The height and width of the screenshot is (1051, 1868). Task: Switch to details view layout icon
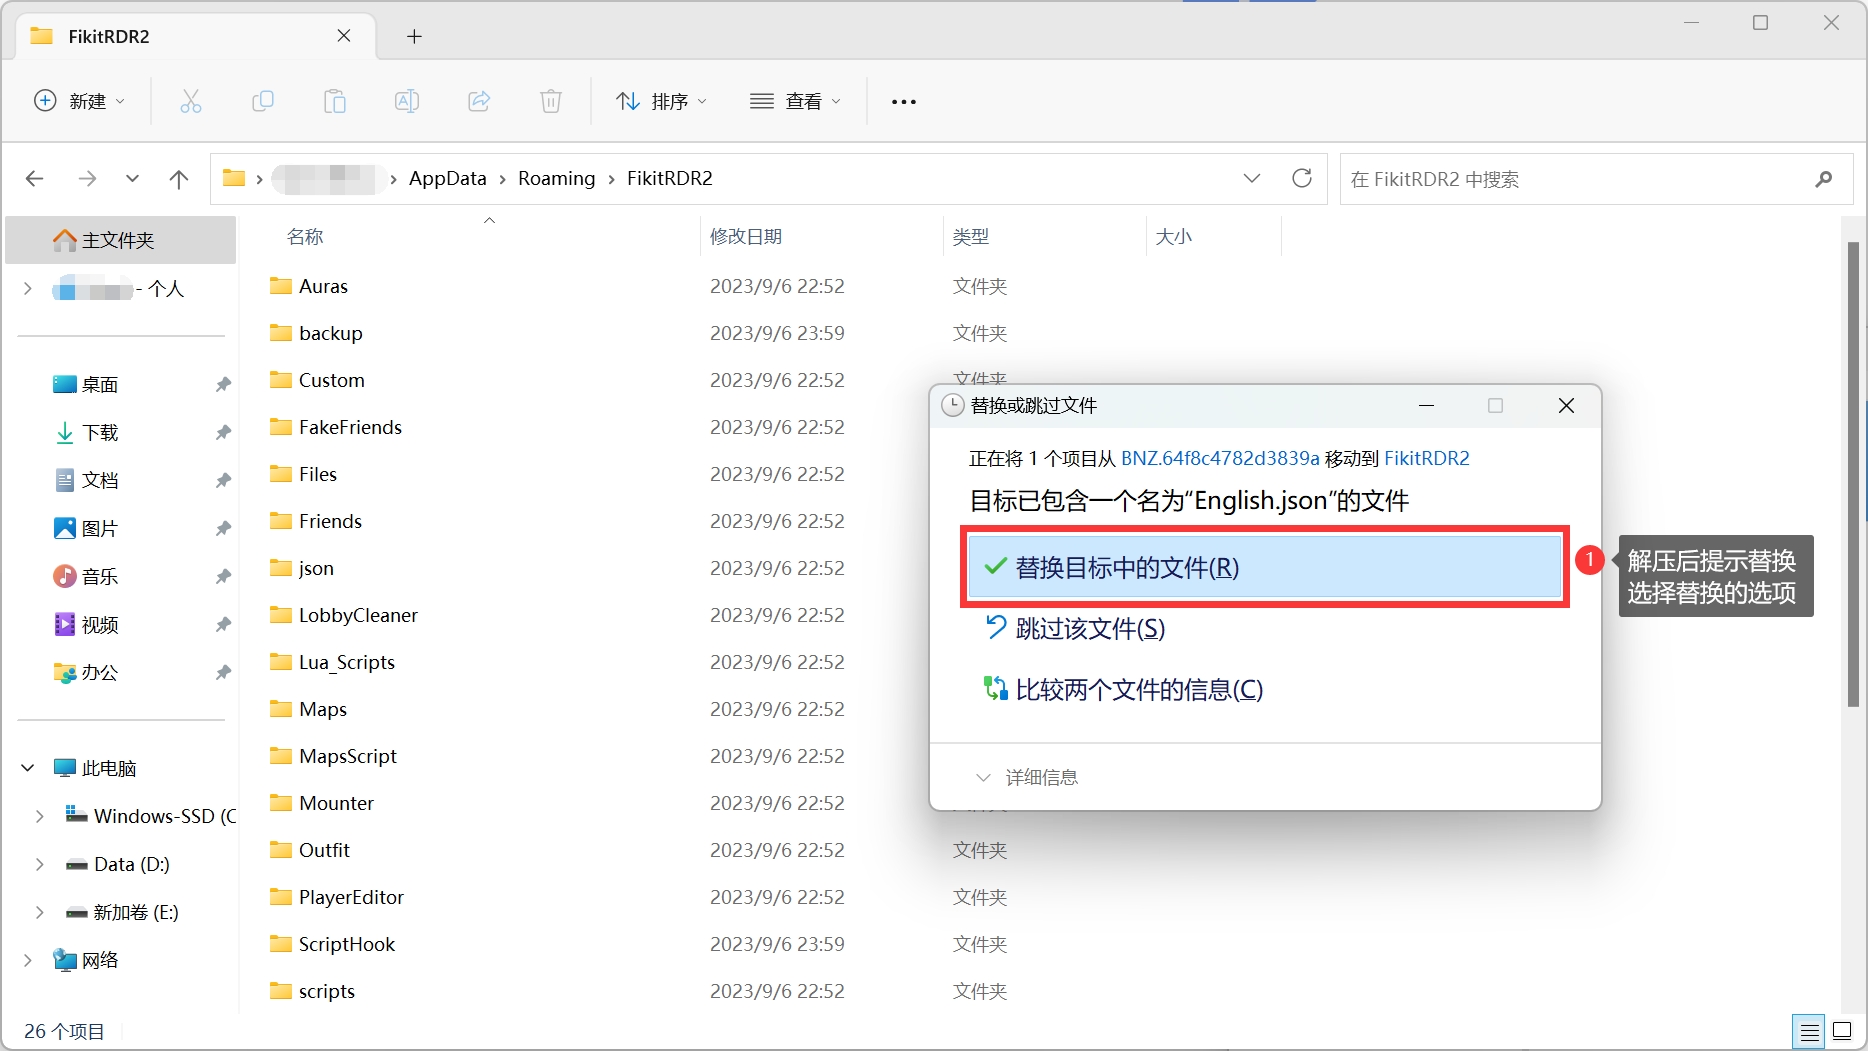(1809, 1031)
